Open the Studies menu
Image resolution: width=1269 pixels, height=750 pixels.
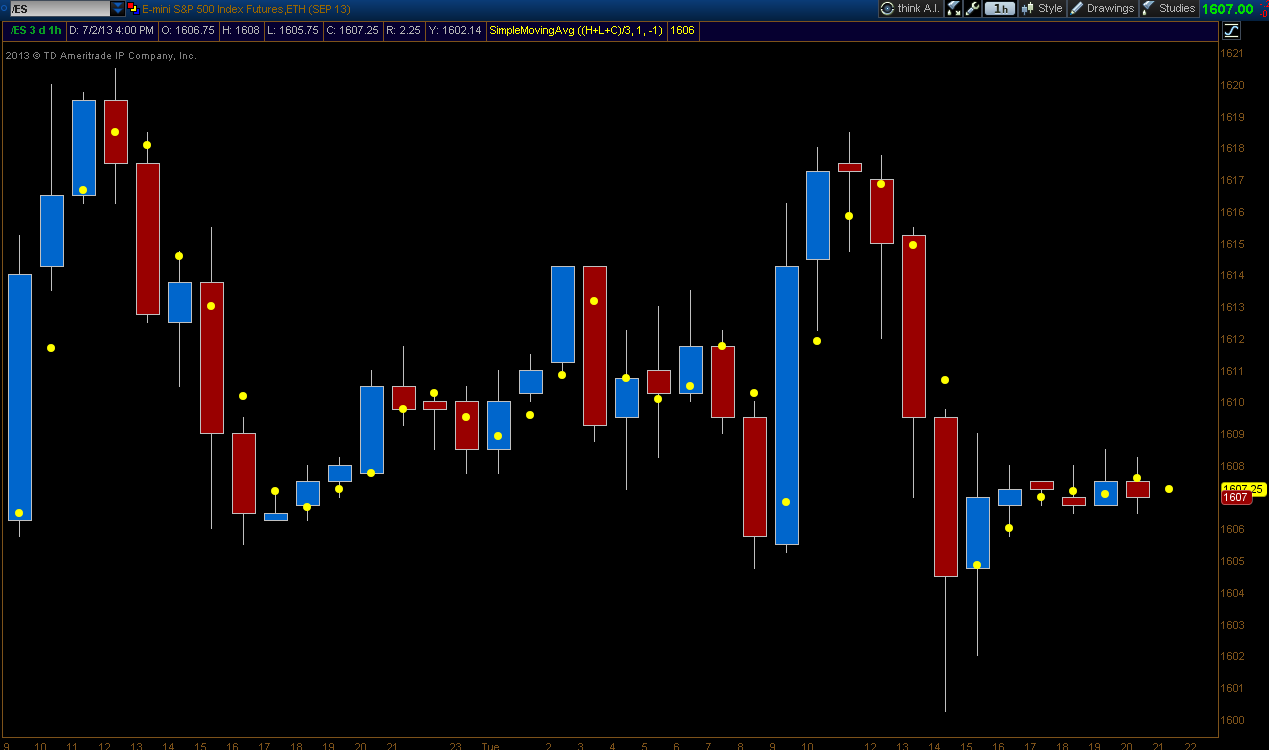(x=1168, y=8)
